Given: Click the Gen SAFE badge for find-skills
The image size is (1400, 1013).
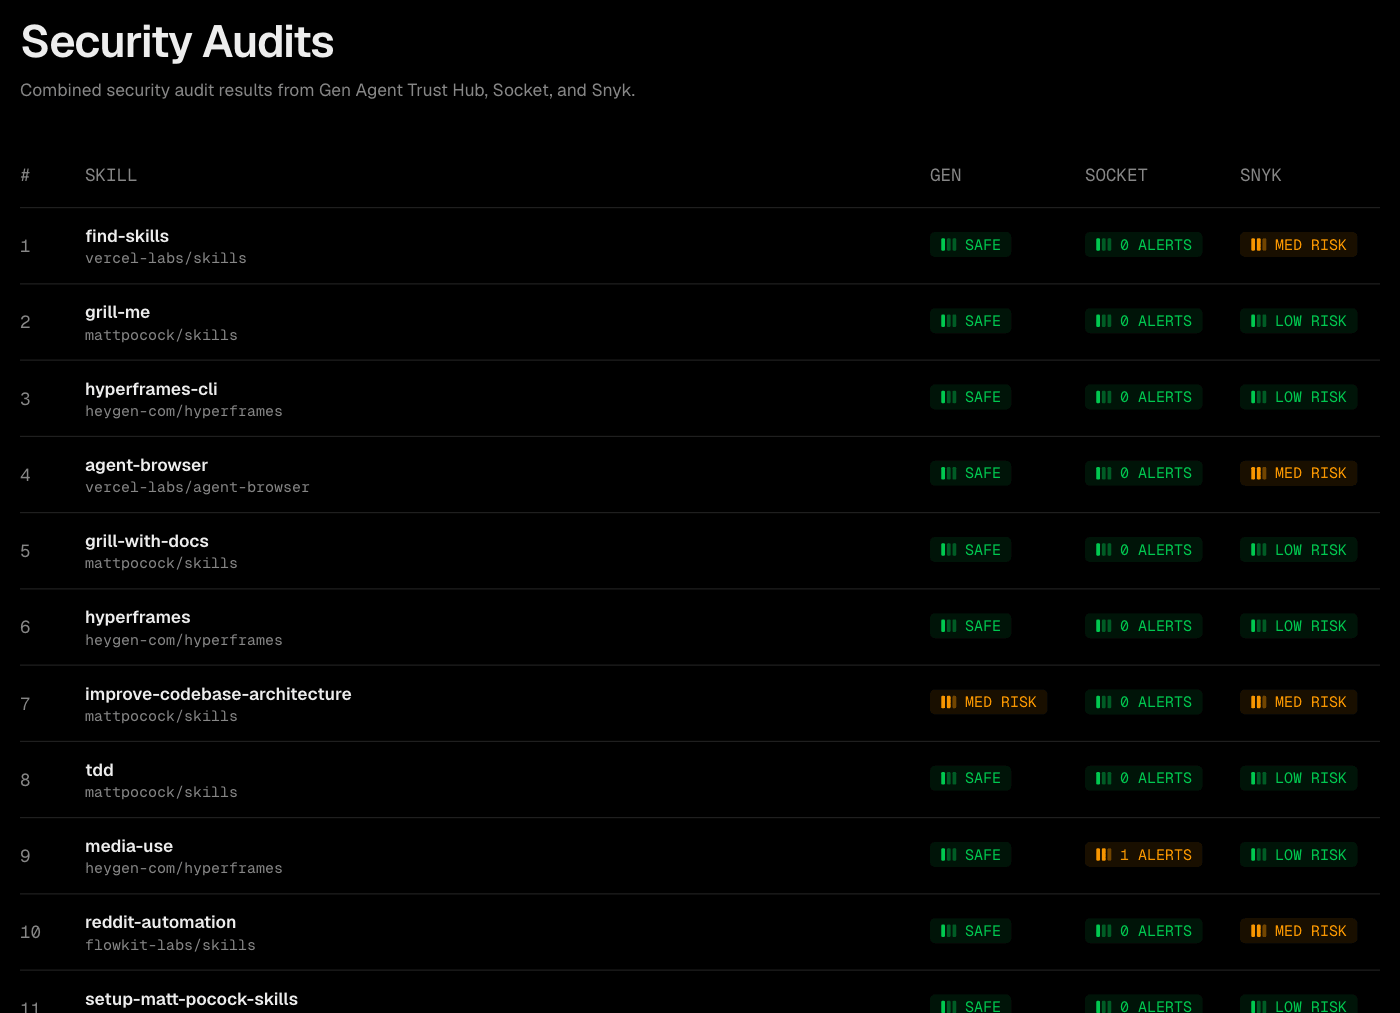Looking at the screenshot, I should (x=970, y=245).
